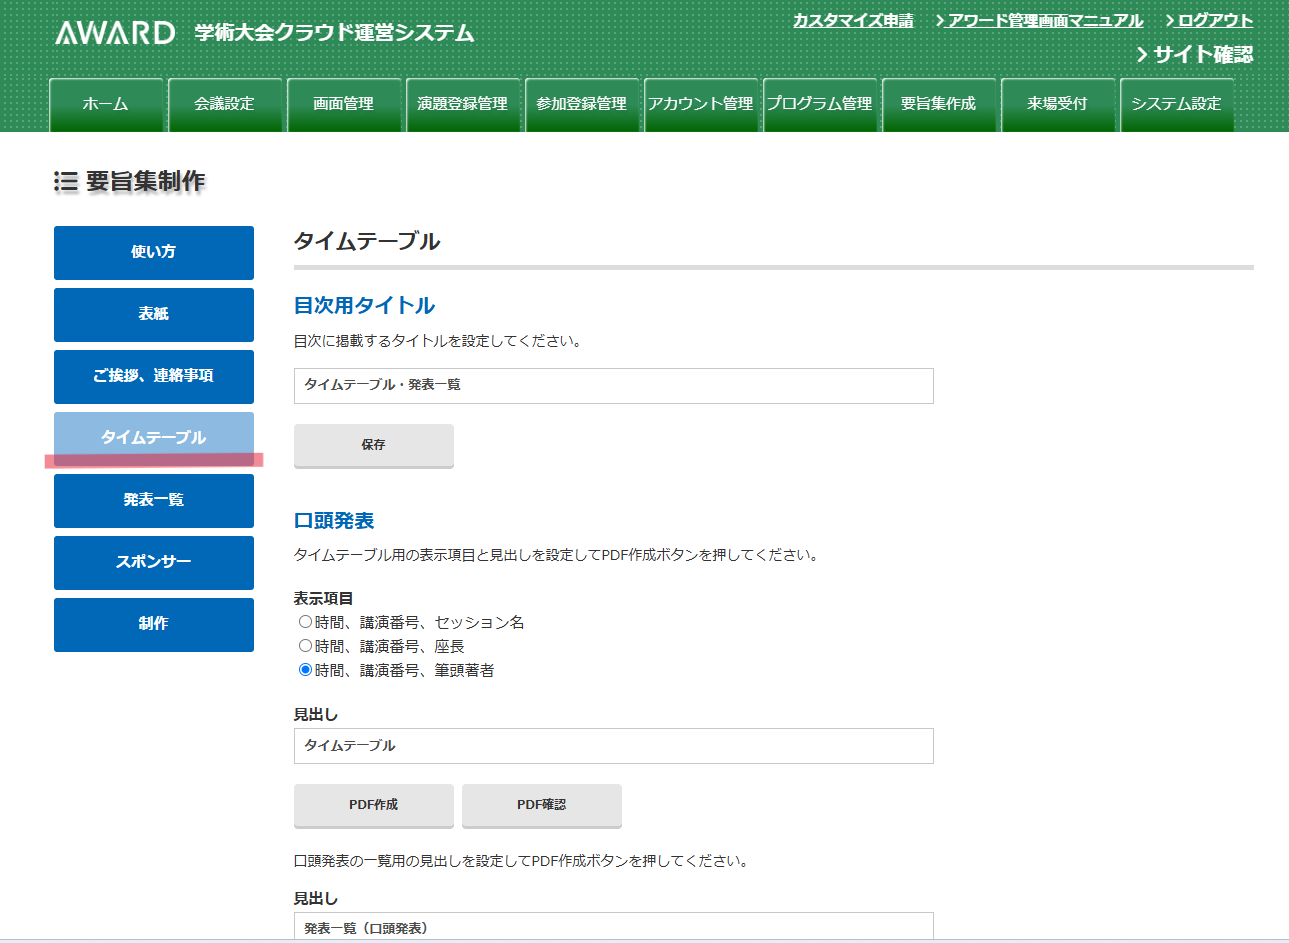This screenshot has width=1289, height=943.
Task: Click the 発表一覧（口頭発表） heading field
Action: (x=614, y=926)
